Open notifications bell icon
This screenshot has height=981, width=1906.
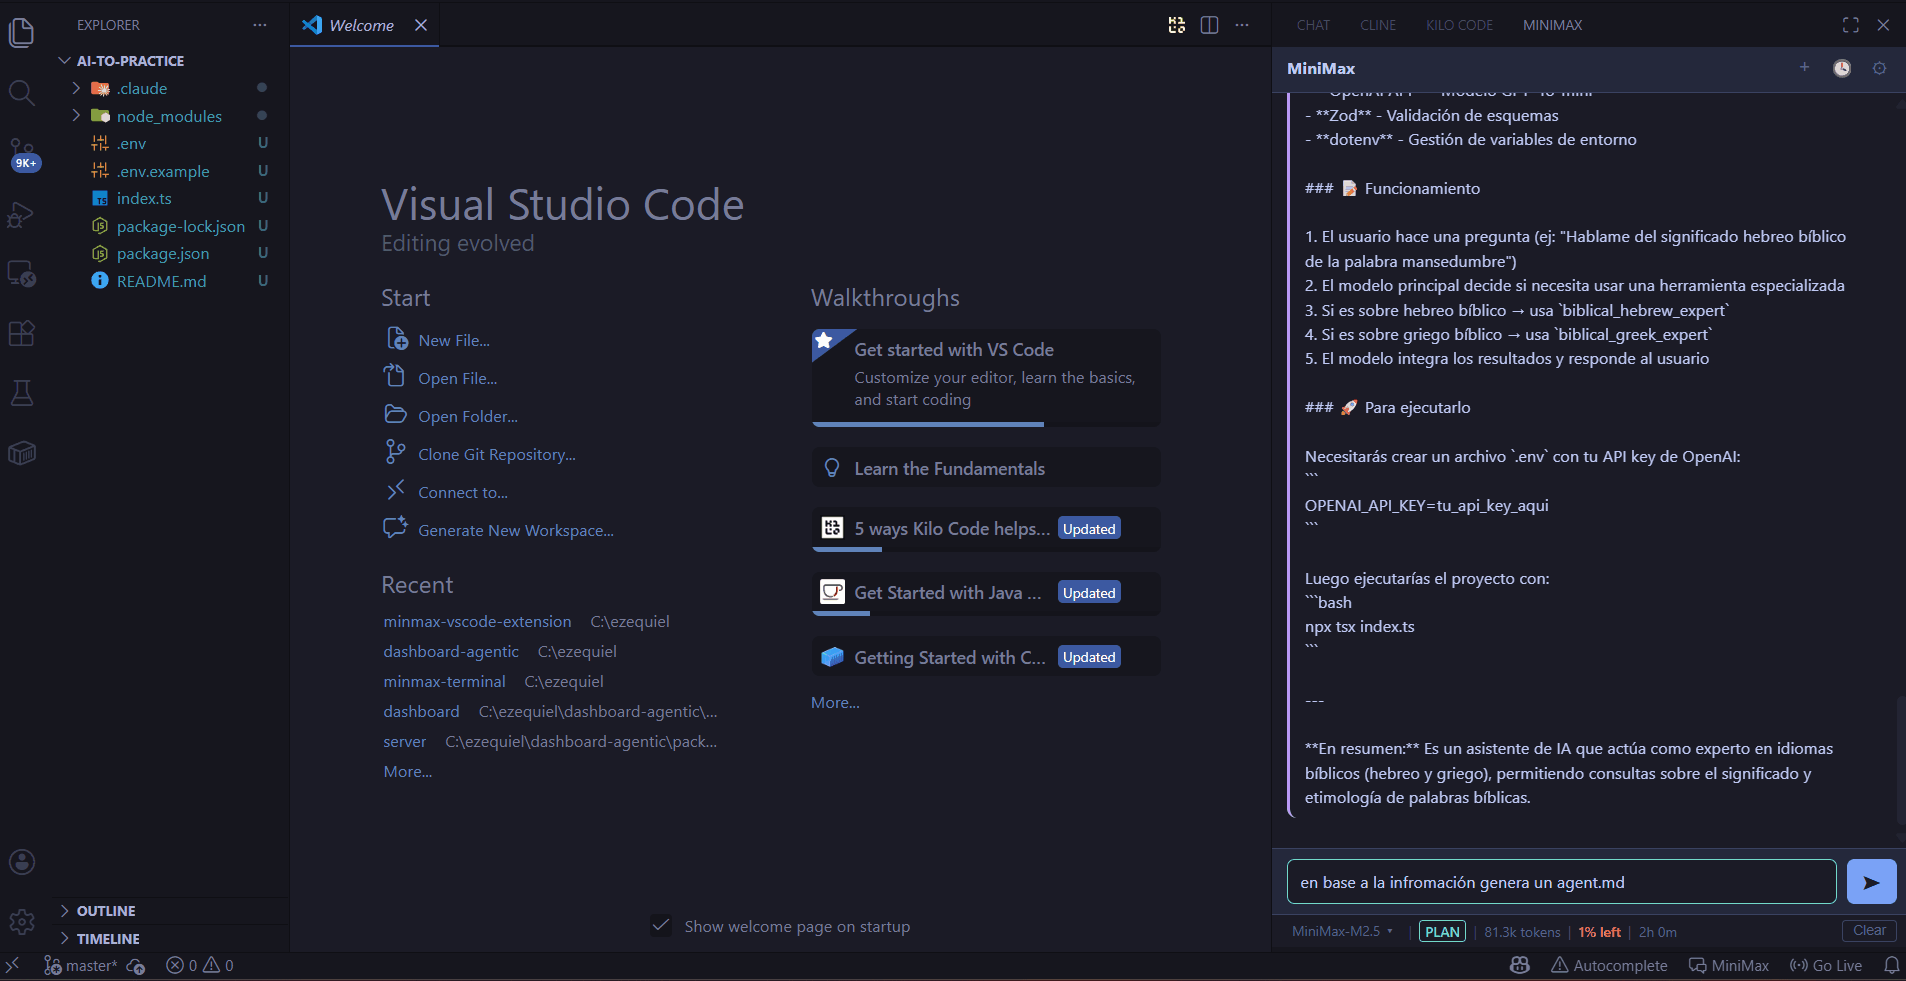1891,965
